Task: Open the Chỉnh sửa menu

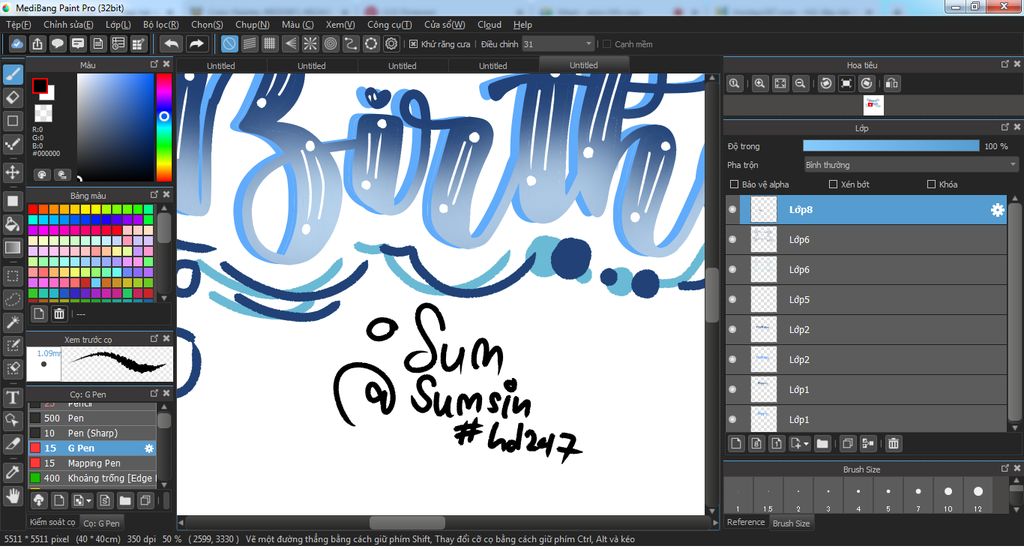Action: [x=69, y=25]
